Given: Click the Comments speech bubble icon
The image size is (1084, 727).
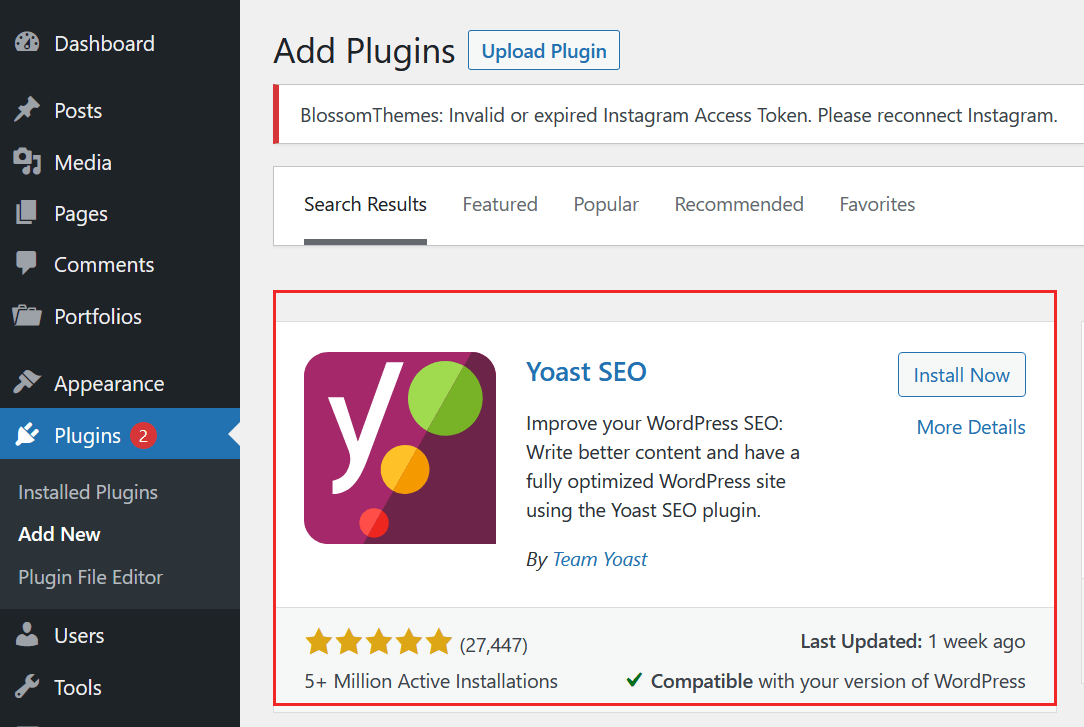Looking at the screenshot, I should click(27, 264).
